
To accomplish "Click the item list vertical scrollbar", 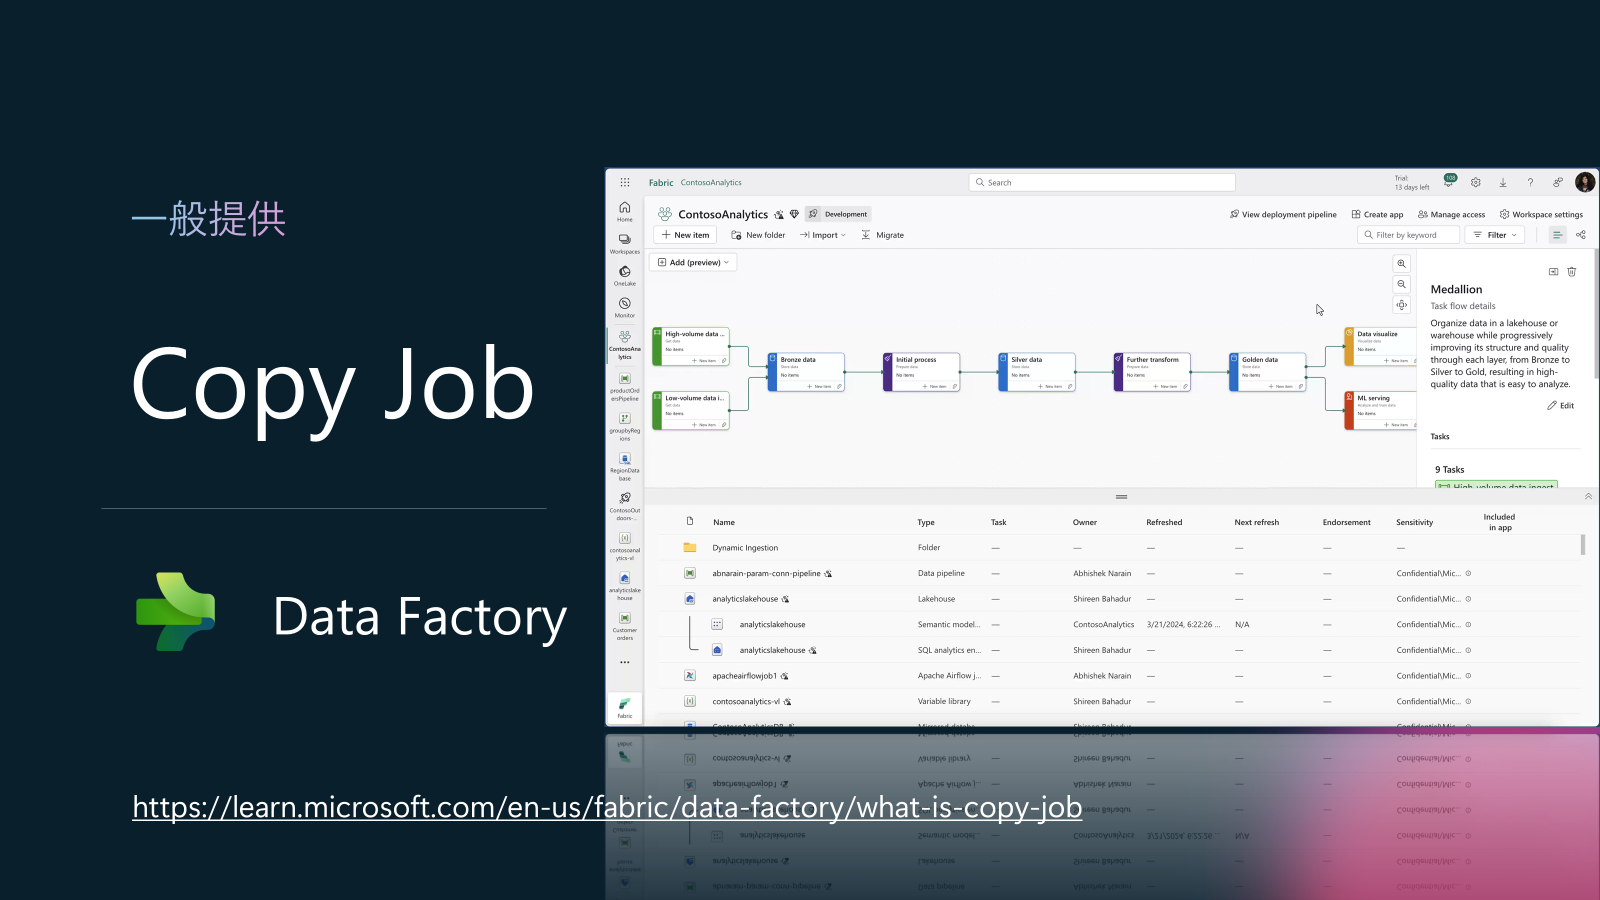I will point(1583,545).
